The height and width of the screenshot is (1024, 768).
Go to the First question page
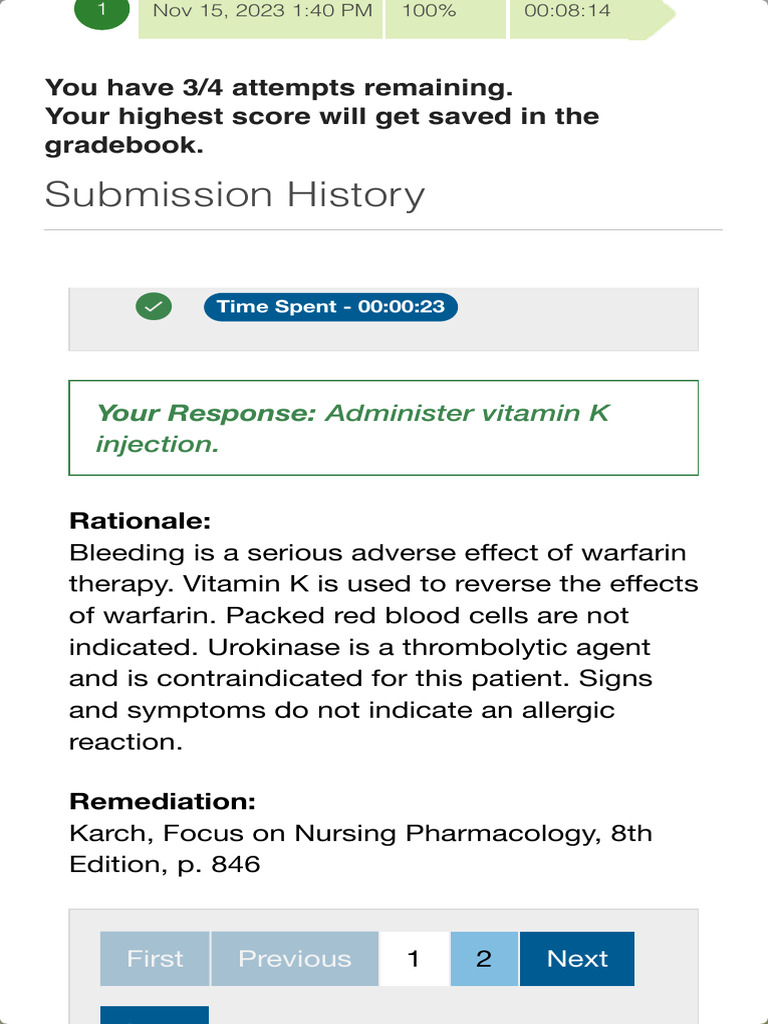point(155,959)
